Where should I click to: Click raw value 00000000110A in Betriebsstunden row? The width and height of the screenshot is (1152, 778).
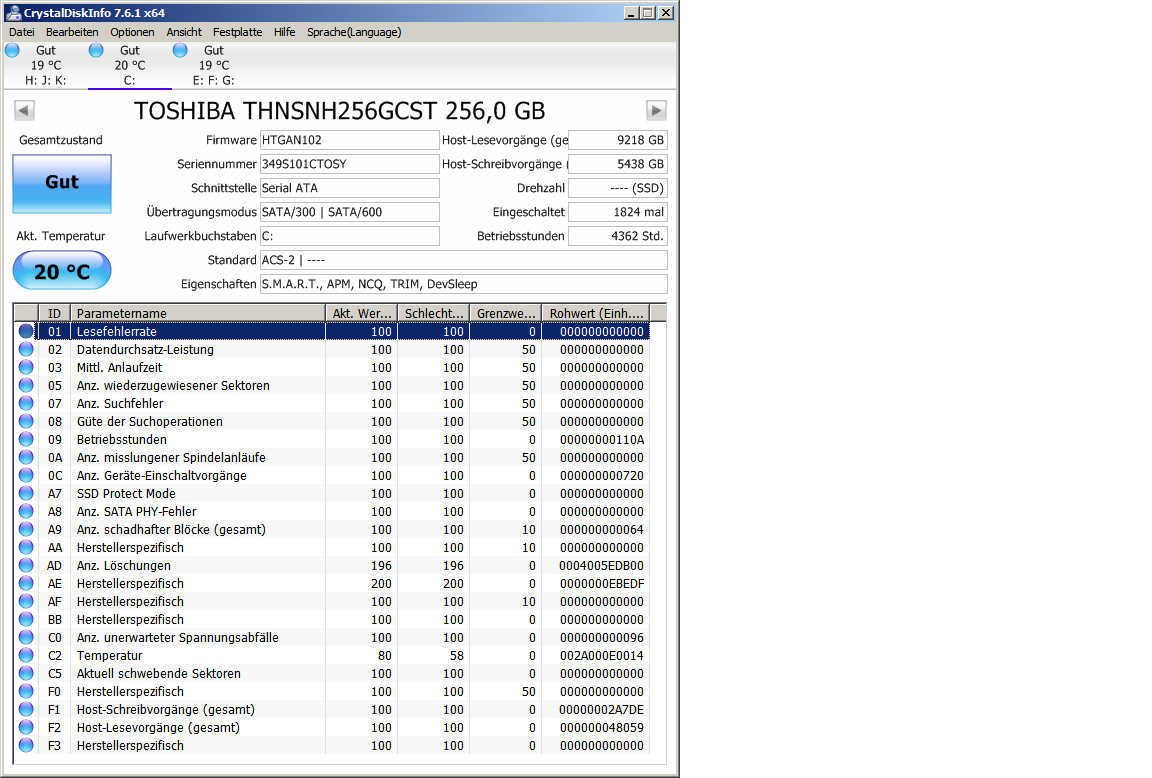click(x=601, y=439)
